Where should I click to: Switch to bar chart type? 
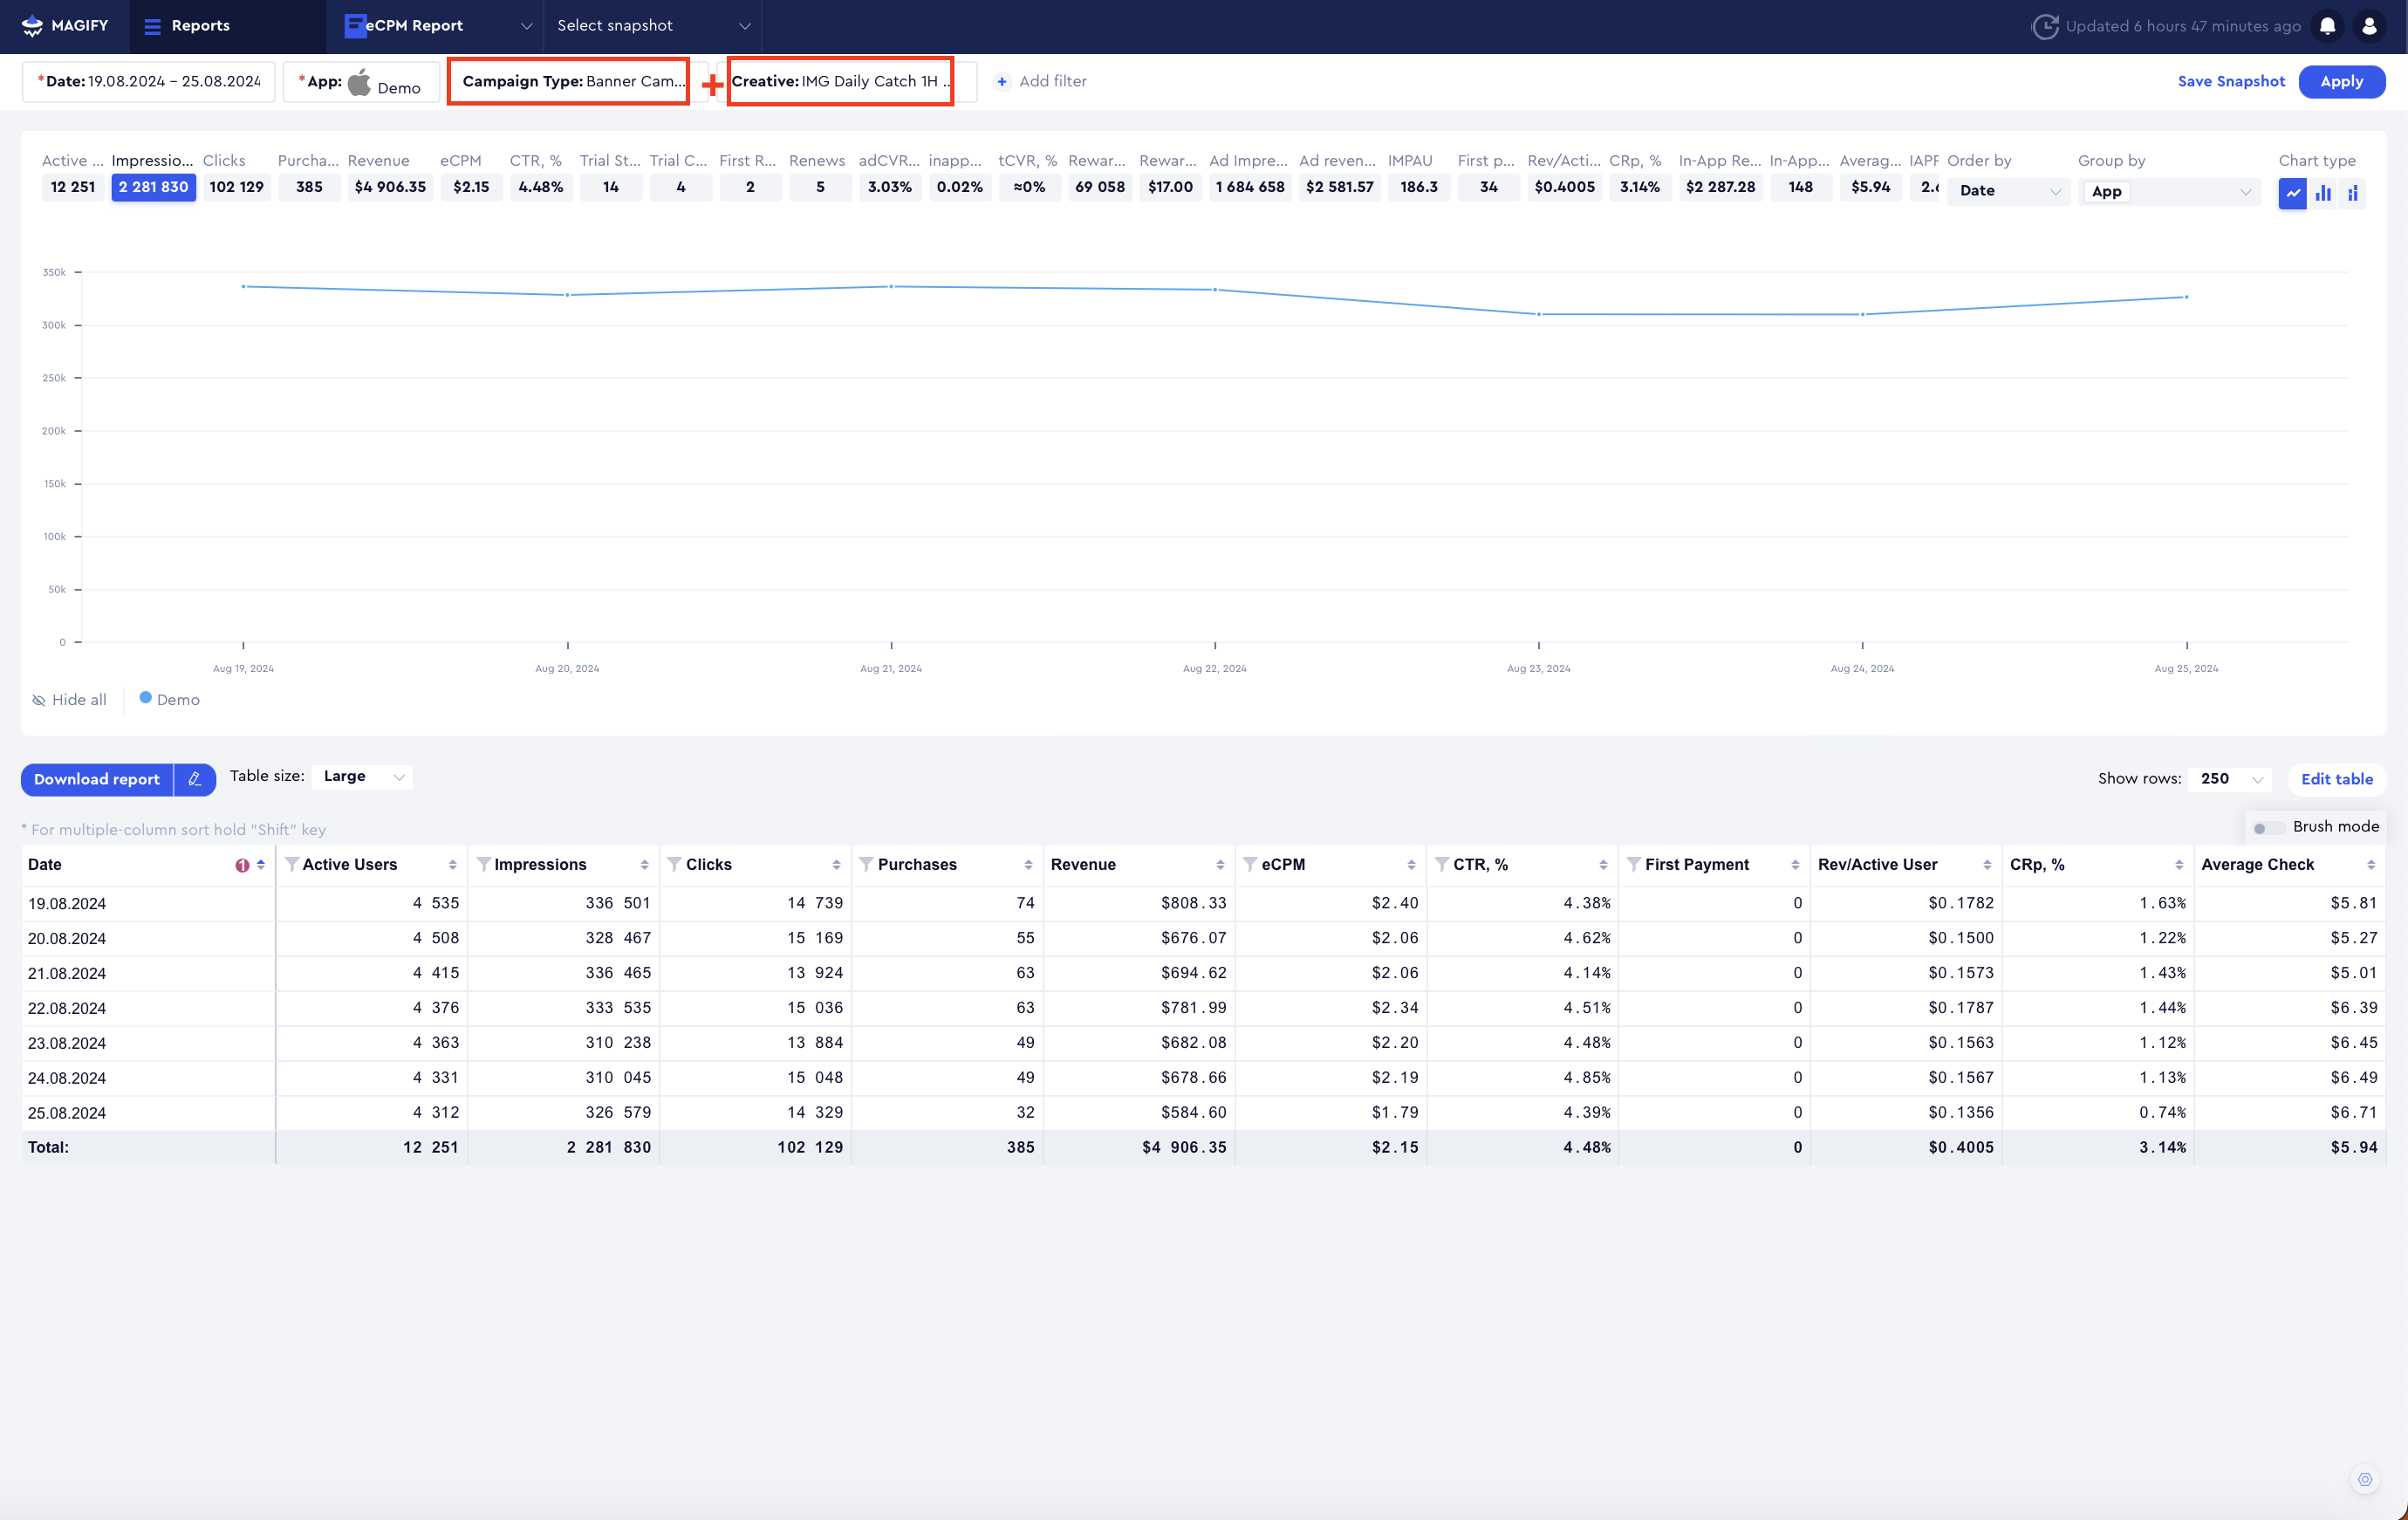tap(2322, 193)
